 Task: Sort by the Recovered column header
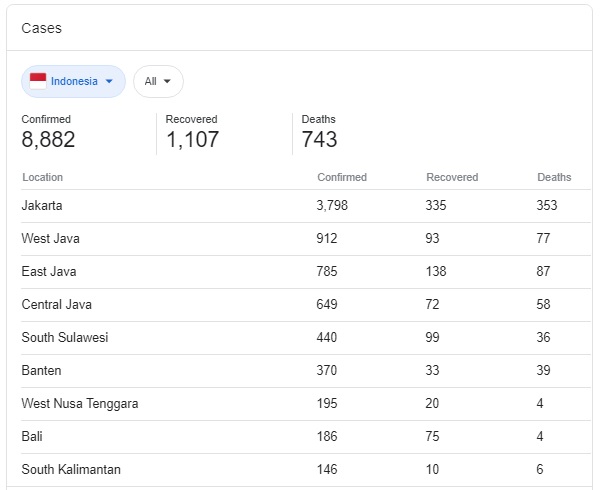point(452,177)
